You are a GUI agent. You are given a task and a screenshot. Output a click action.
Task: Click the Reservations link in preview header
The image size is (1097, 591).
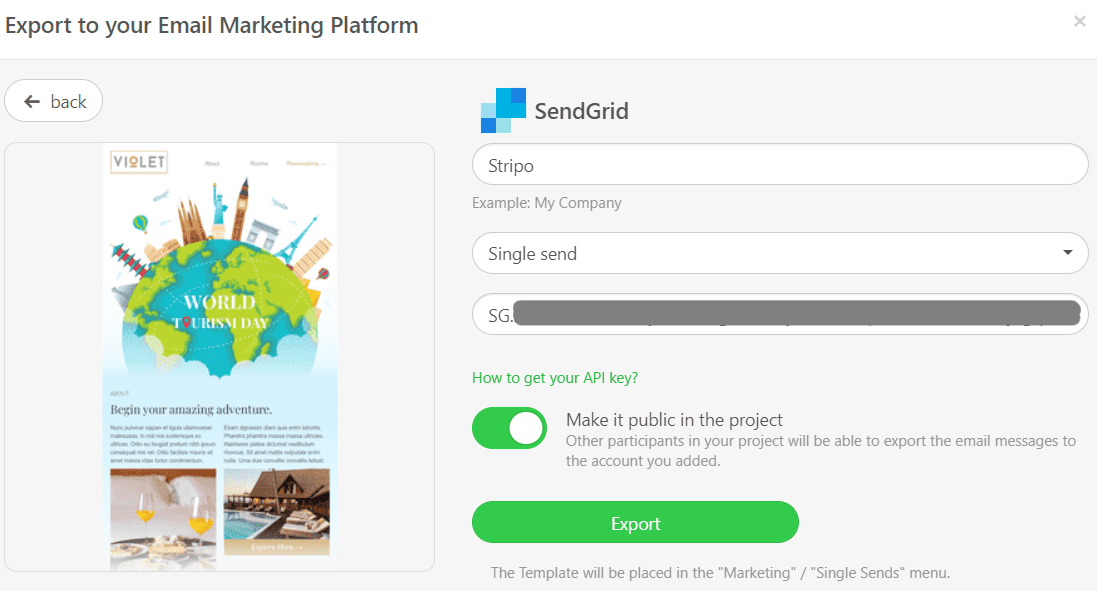(x=305, y=164)
